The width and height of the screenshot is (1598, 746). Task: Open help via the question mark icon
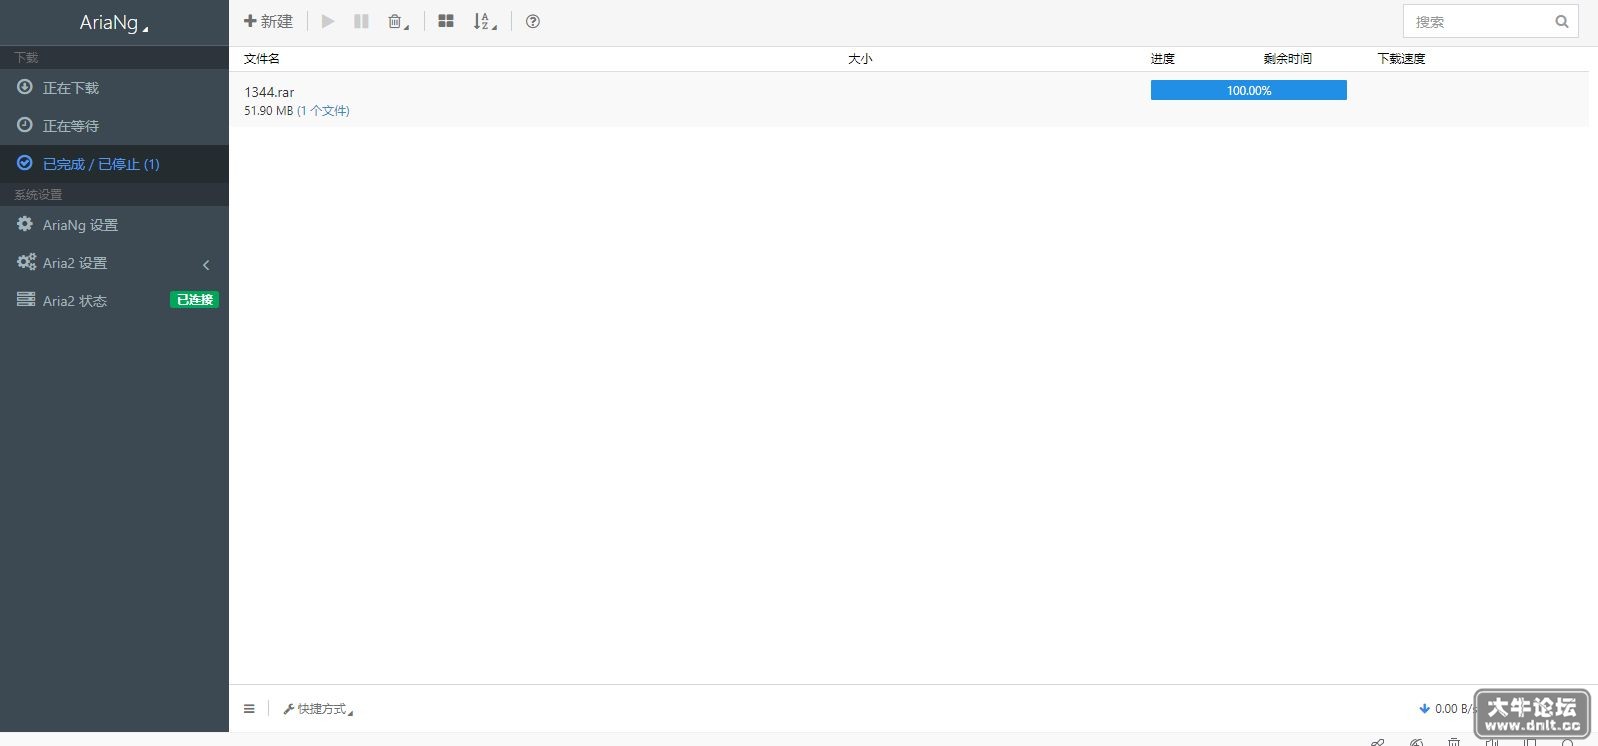tap(533, 21)
